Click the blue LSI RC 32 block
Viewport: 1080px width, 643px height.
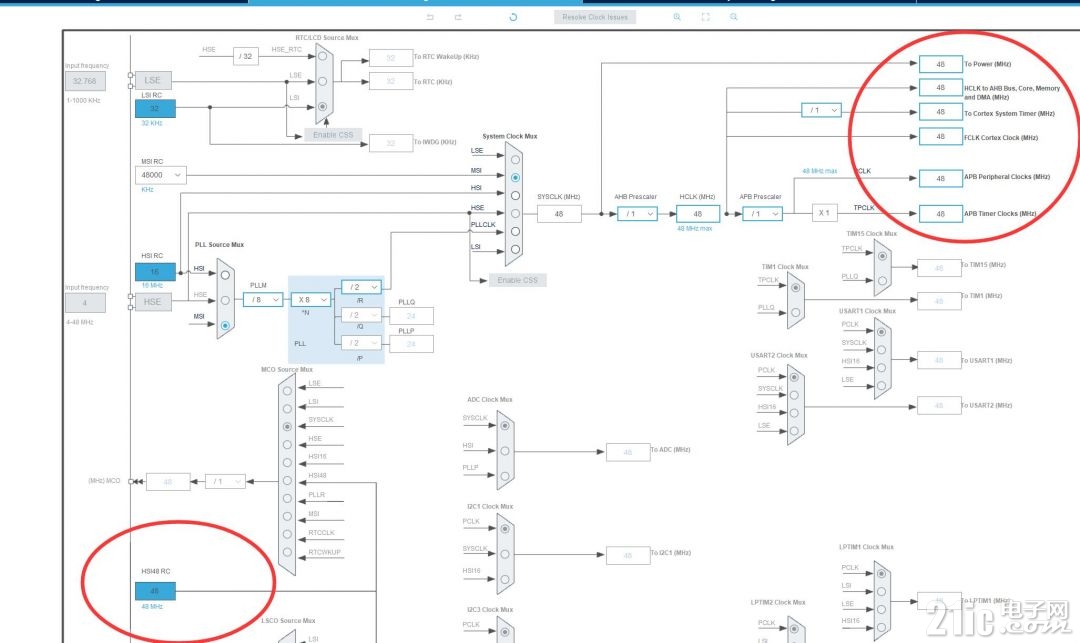tap(155, 108)
